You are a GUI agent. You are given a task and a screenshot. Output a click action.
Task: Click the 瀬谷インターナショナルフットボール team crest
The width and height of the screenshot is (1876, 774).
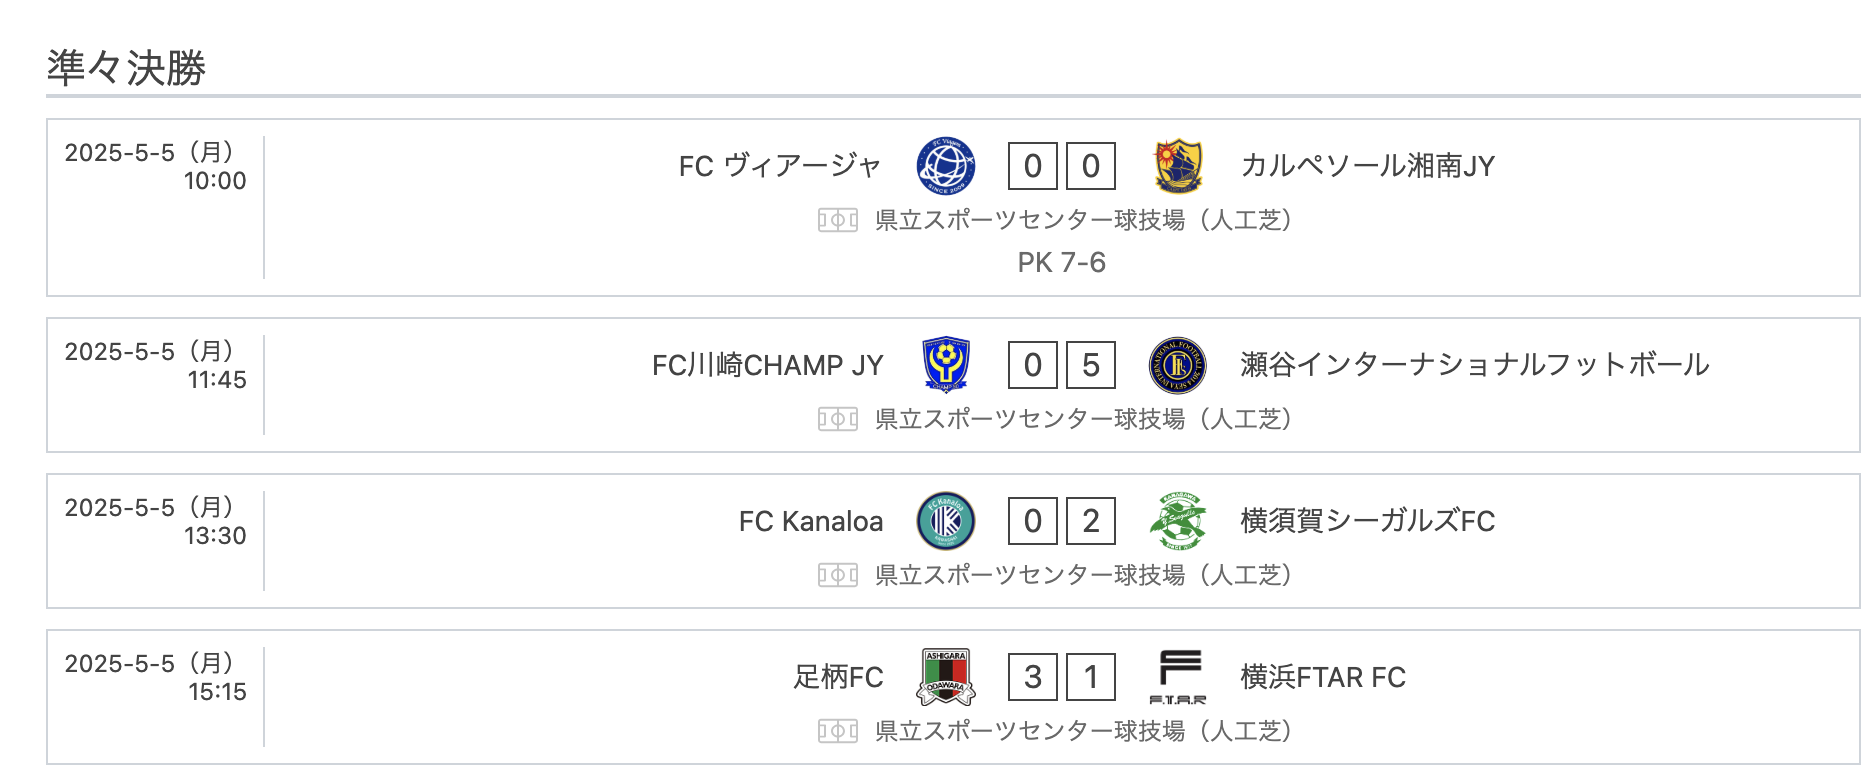(1178, 365)
